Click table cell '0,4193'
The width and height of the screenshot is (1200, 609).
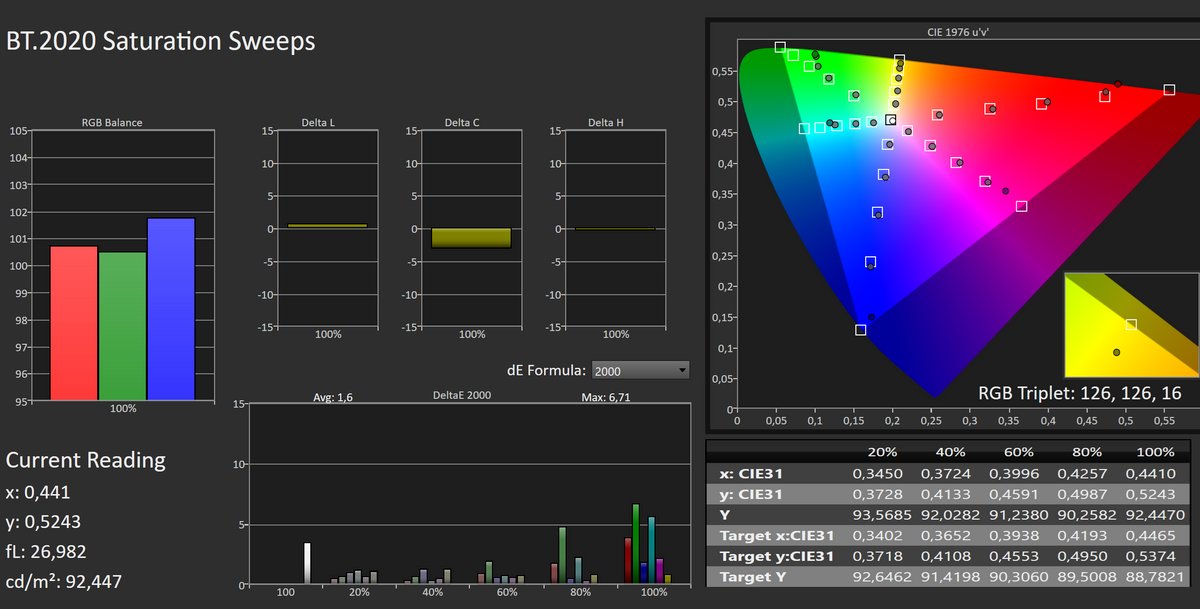click(1082, 535)
